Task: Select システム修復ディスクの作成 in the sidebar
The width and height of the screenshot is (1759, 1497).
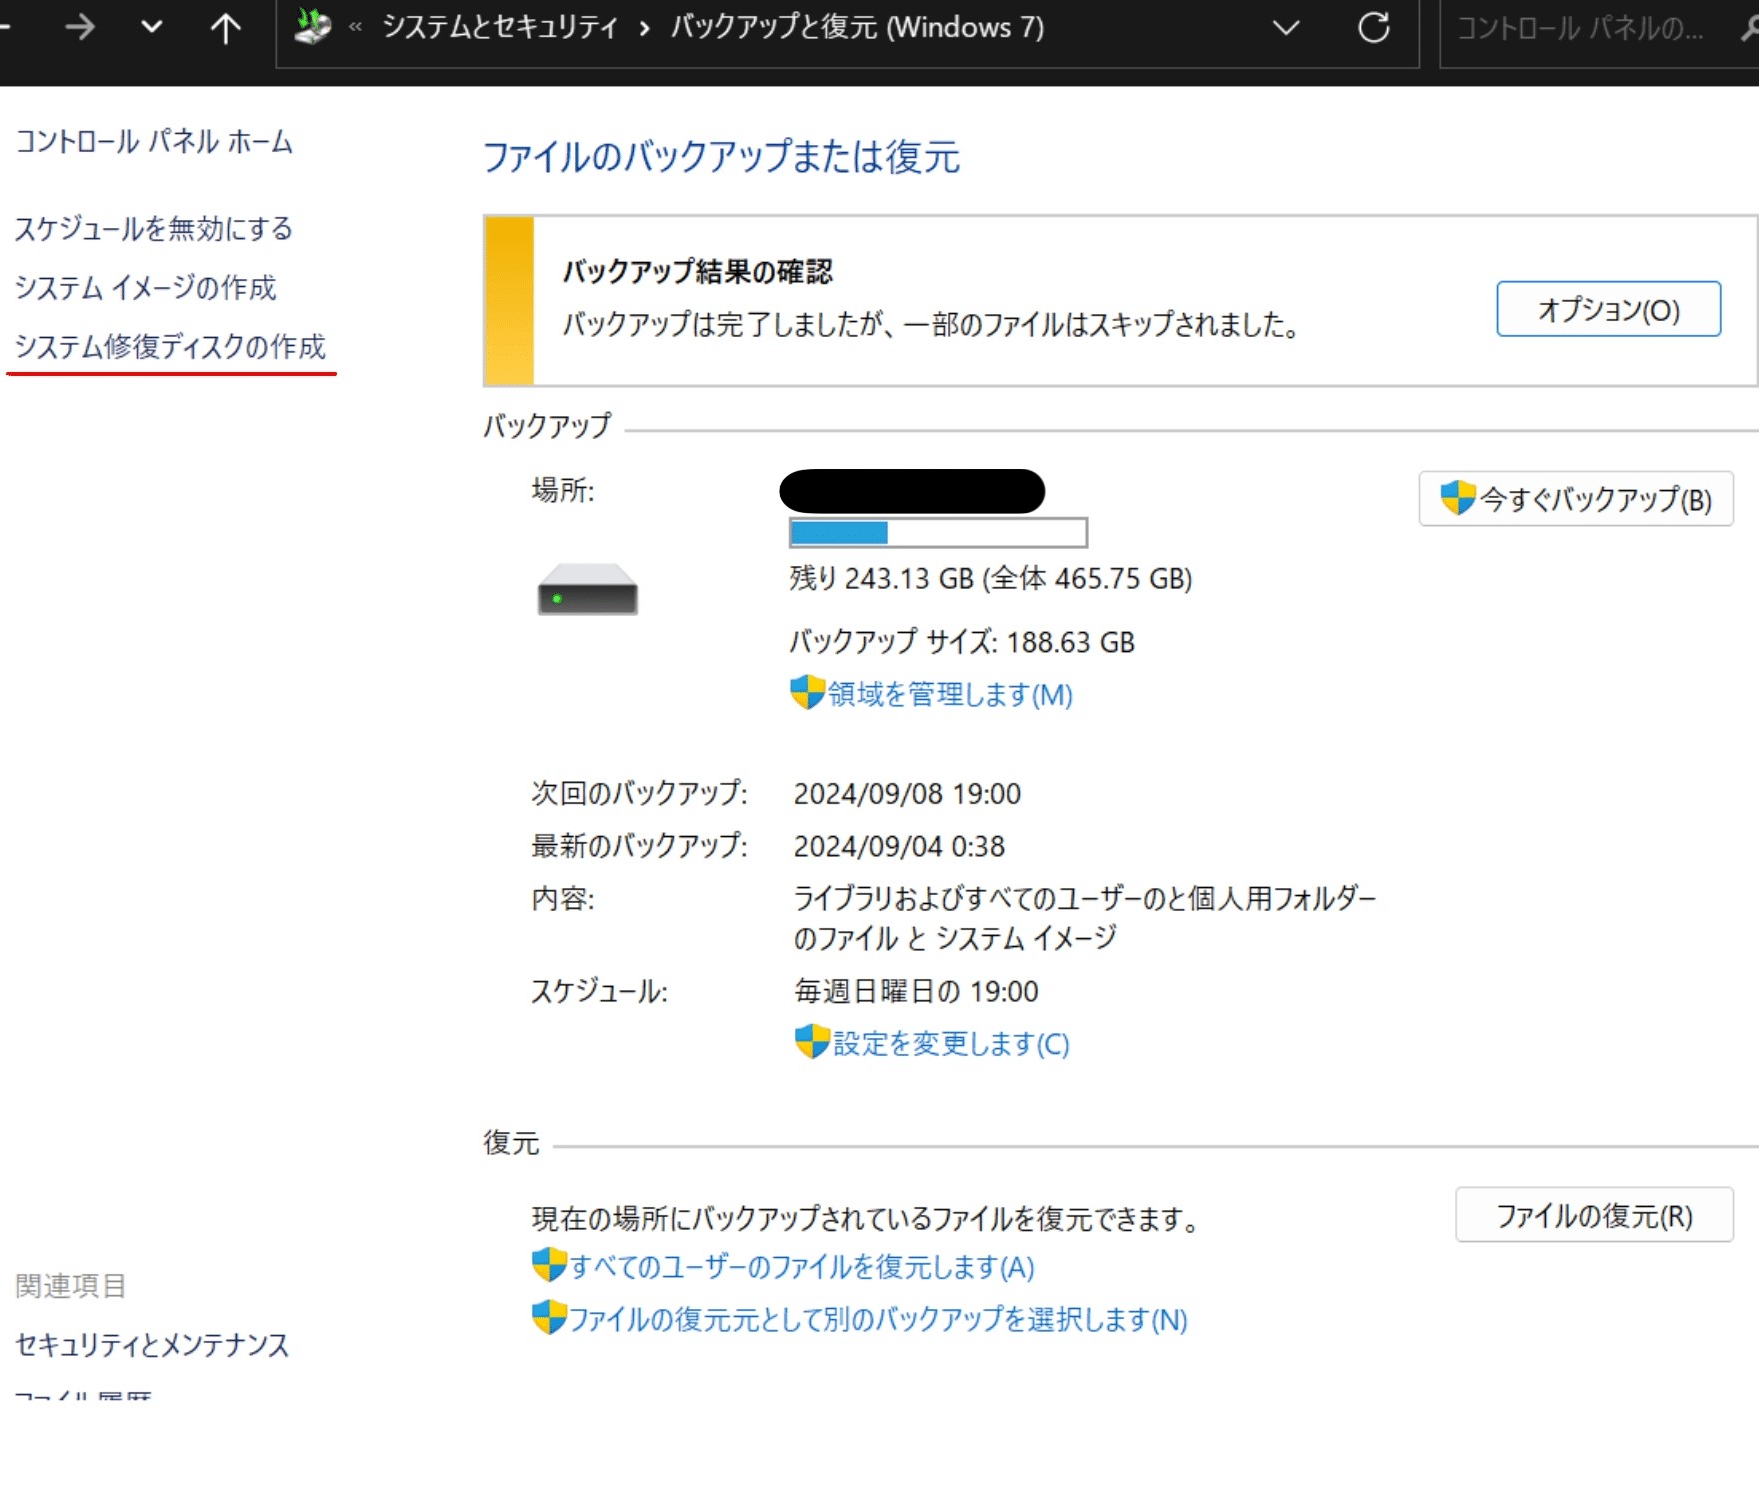Action: click(170, 347)
